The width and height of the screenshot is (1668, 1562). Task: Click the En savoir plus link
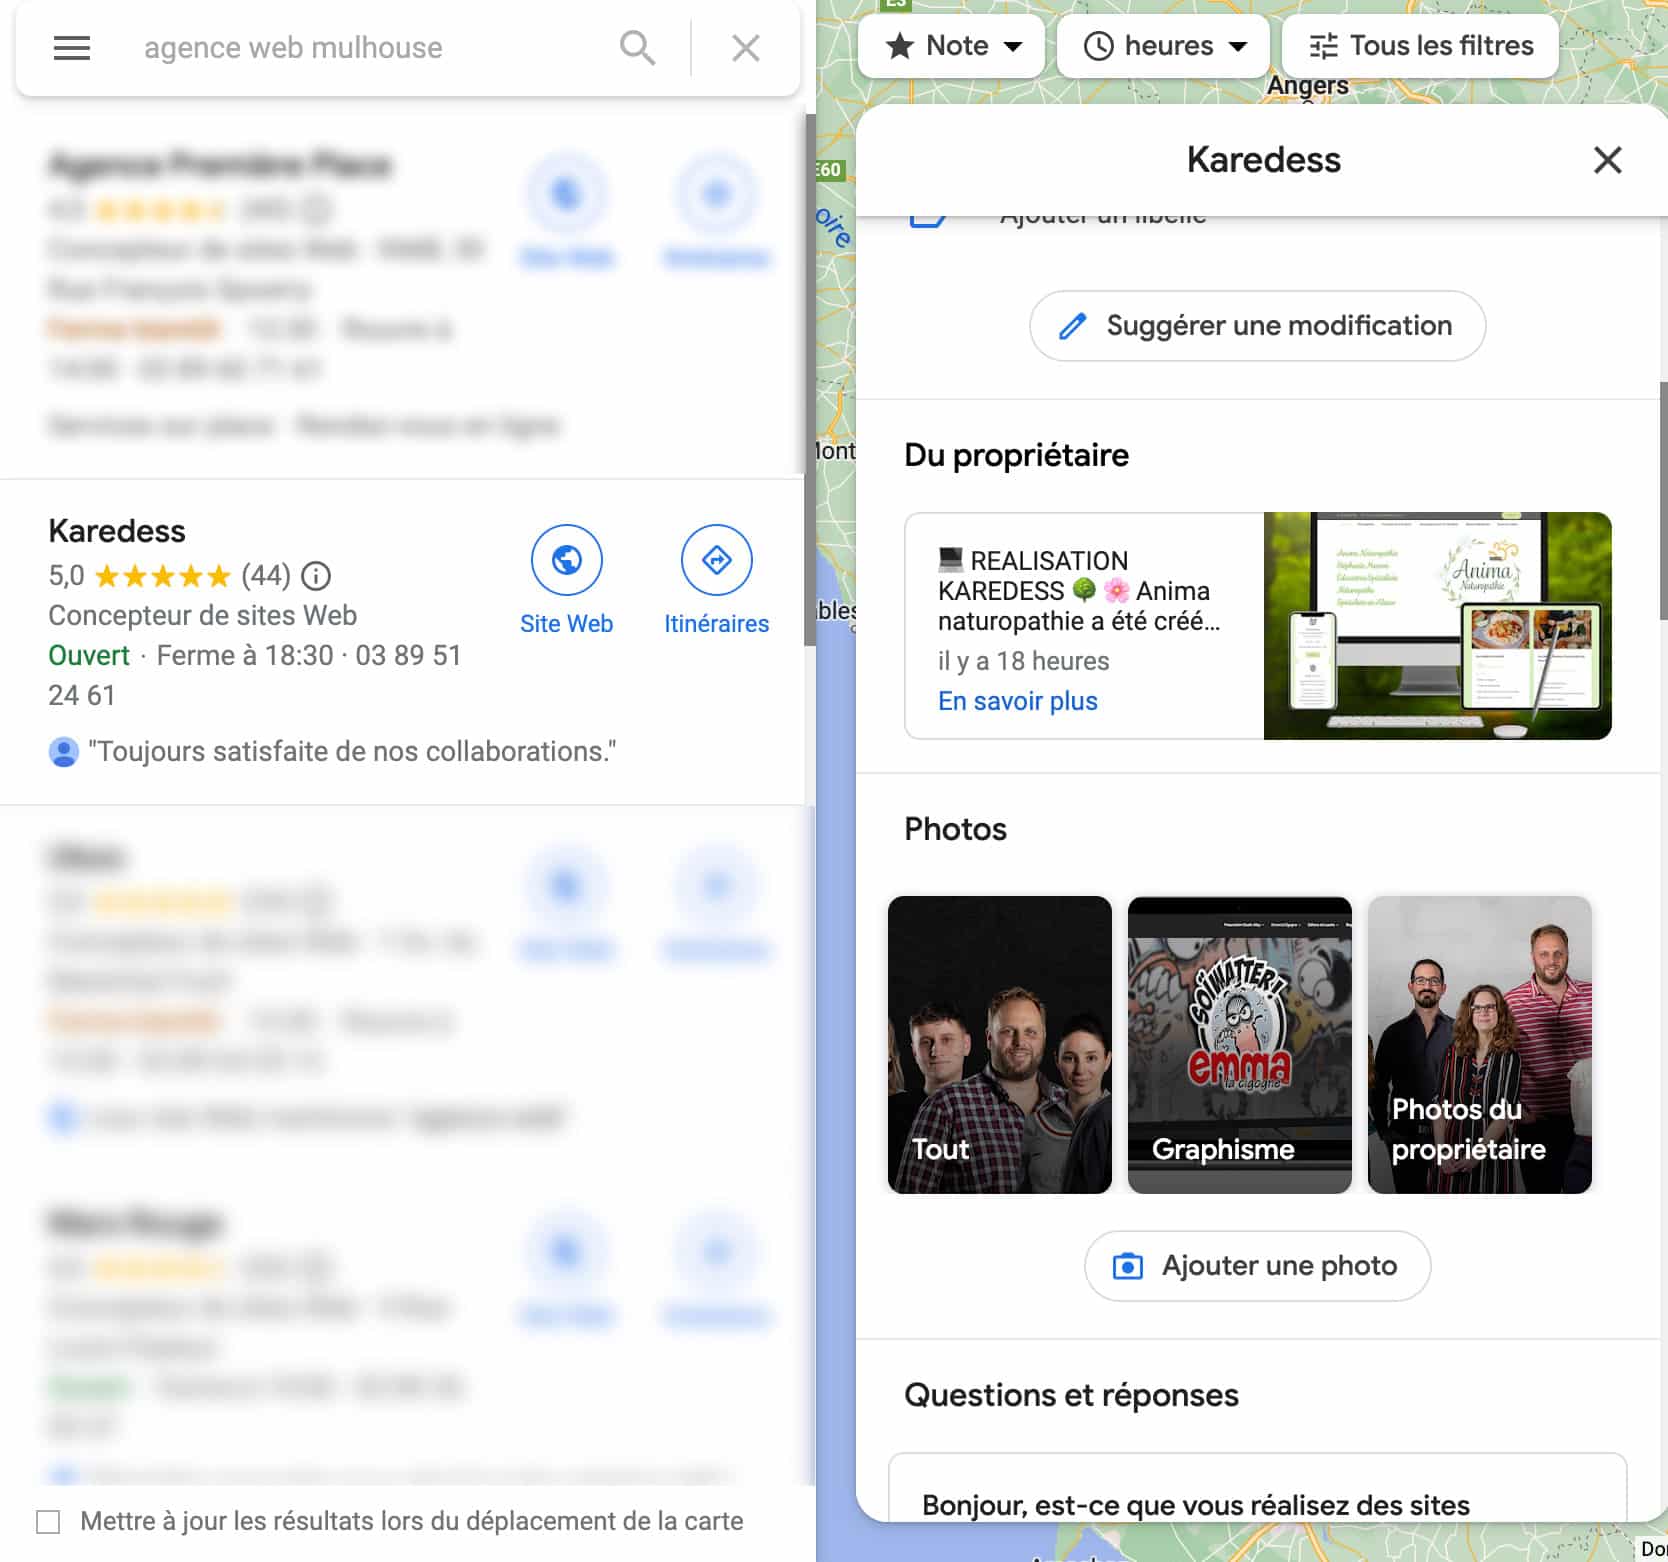(x=1017, y=701)
